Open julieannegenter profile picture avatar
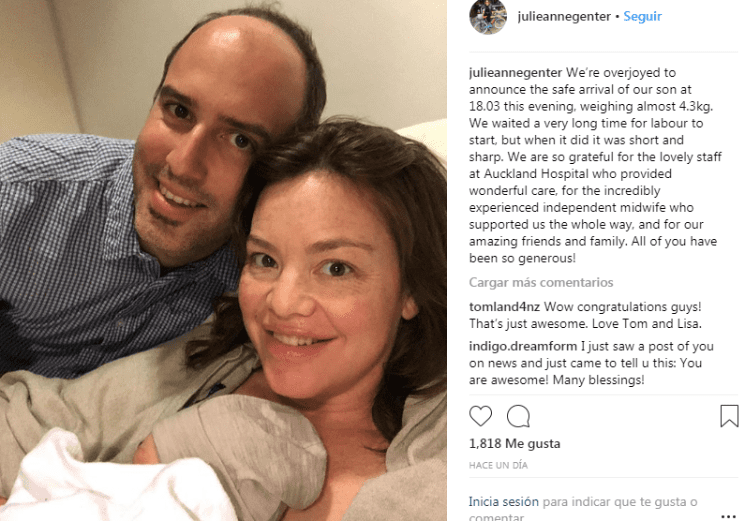 (488, 17)
